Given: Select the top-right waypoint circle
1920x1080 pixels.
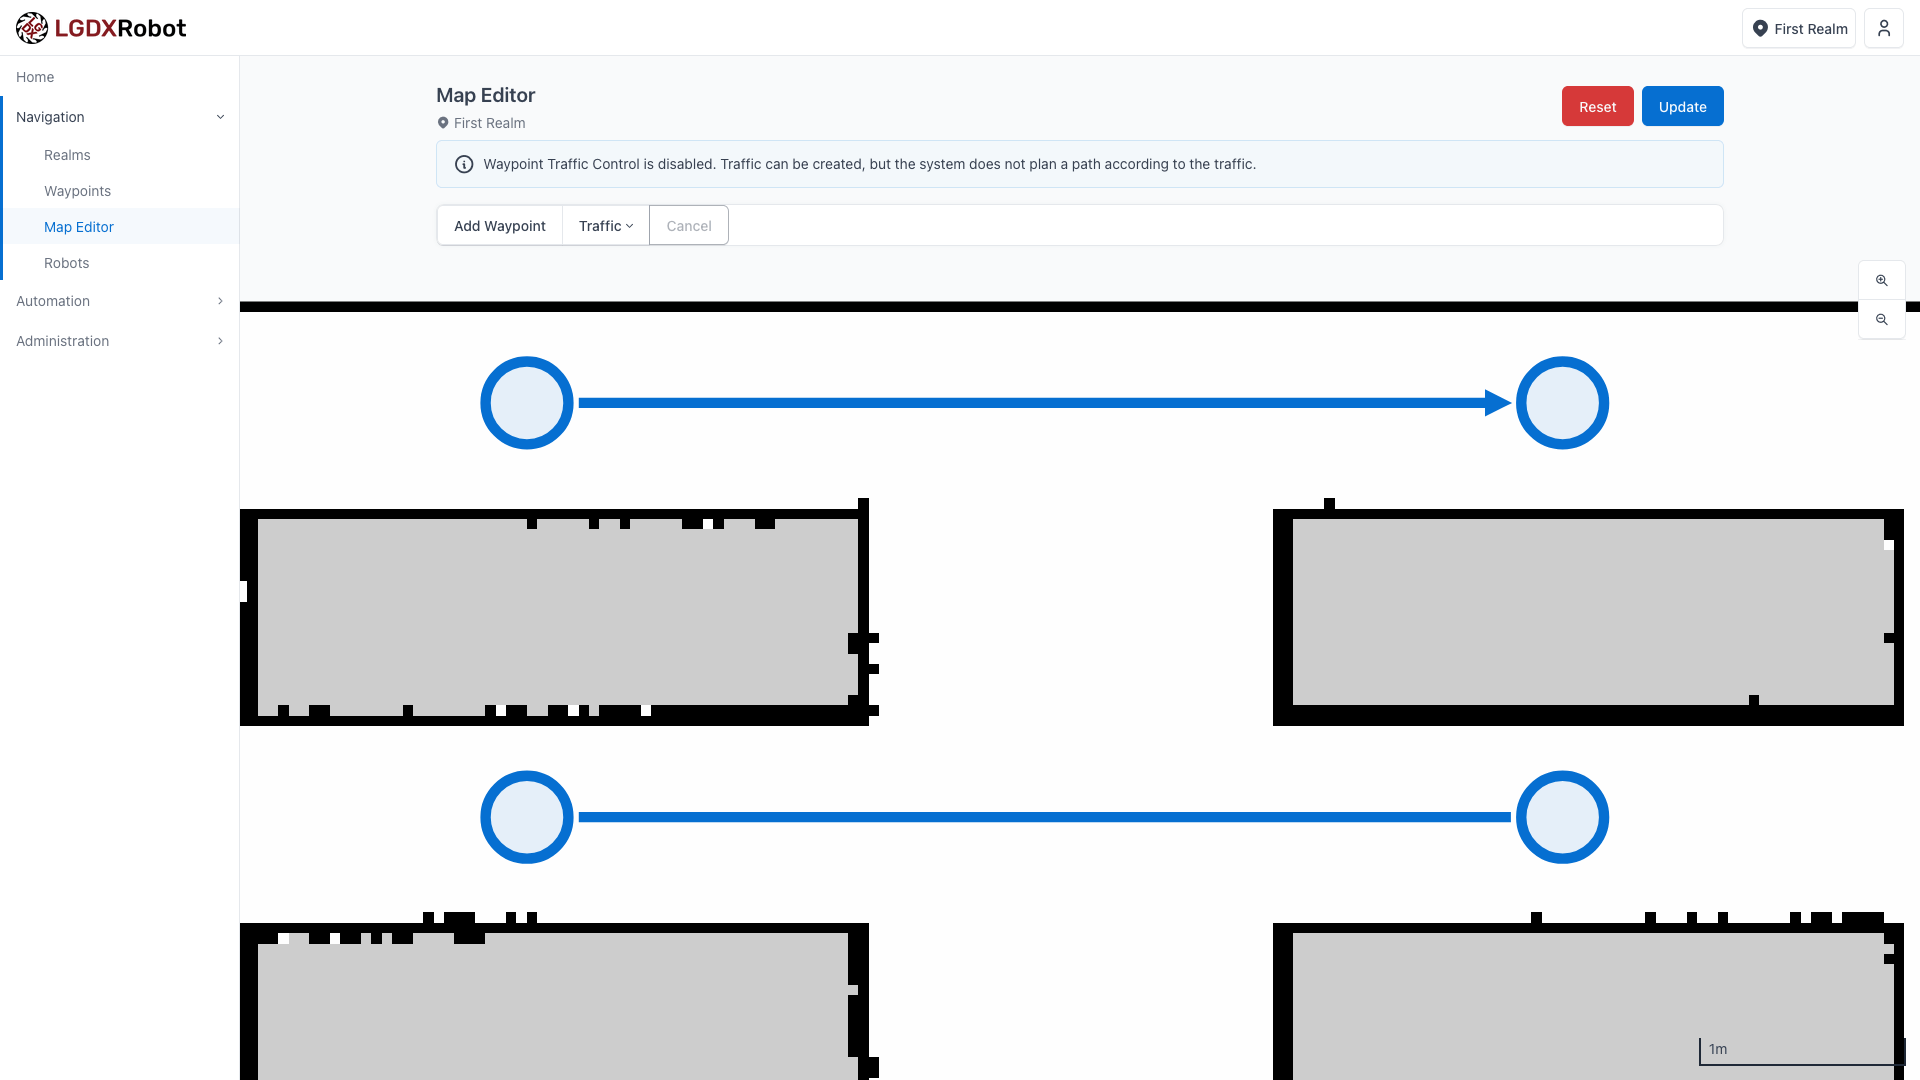Looking at the screenshot, I should pyautogui.click(x=1561, y=403).
